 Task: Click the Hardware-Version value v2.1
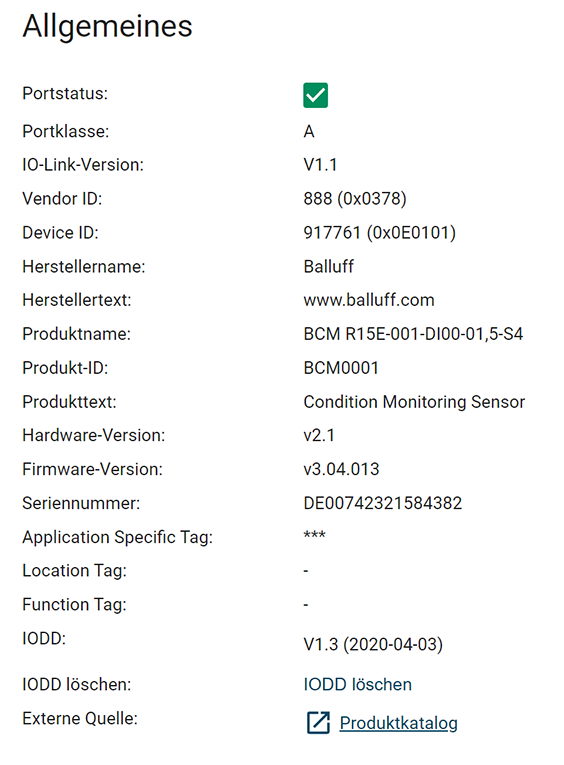coord(319,435)
